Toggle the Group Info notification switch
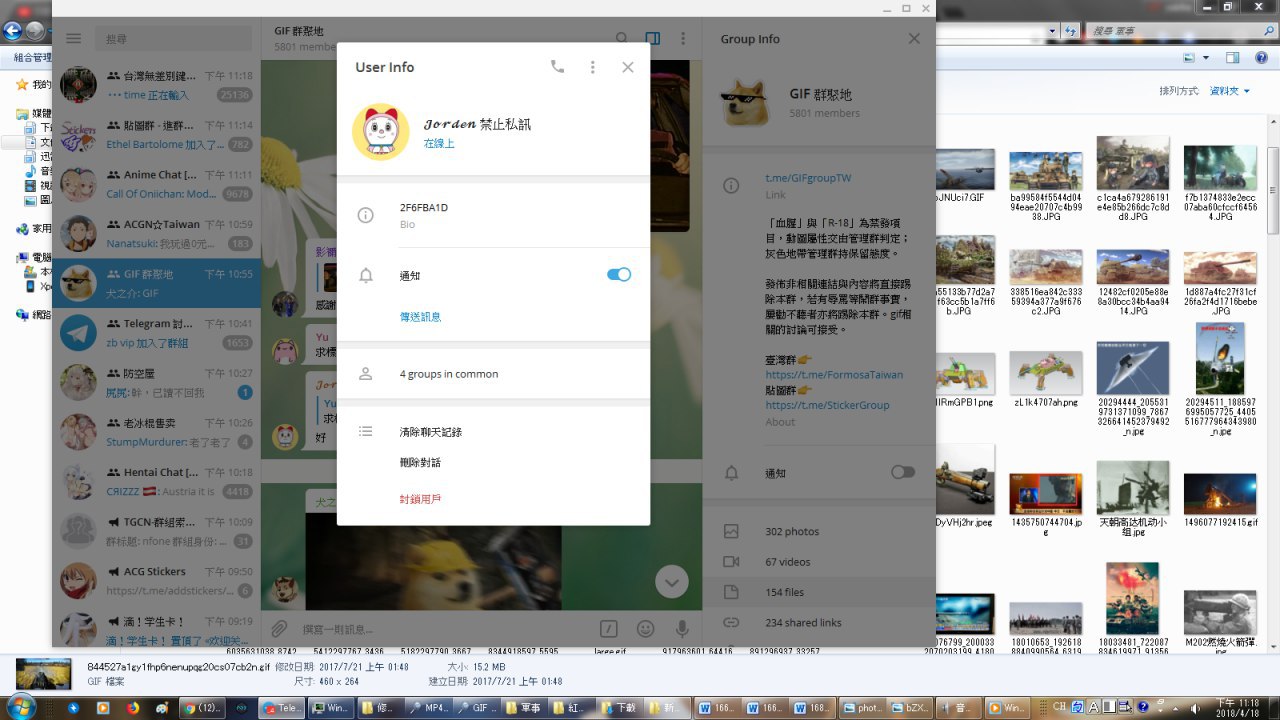Image resolution: width=1280 pixels, height=720 pixels. point(902,472)
